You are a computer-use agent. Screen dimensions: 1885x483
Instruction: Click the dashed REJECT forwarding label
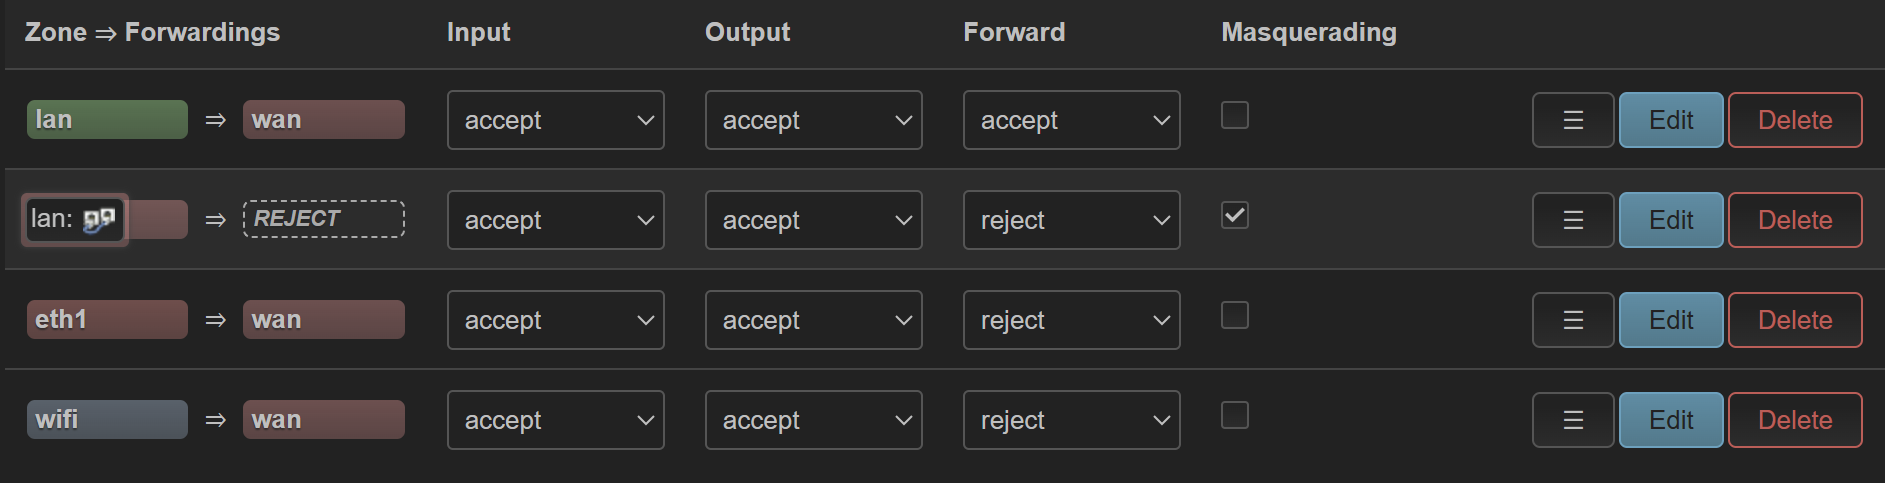click(x=324, y=219)
